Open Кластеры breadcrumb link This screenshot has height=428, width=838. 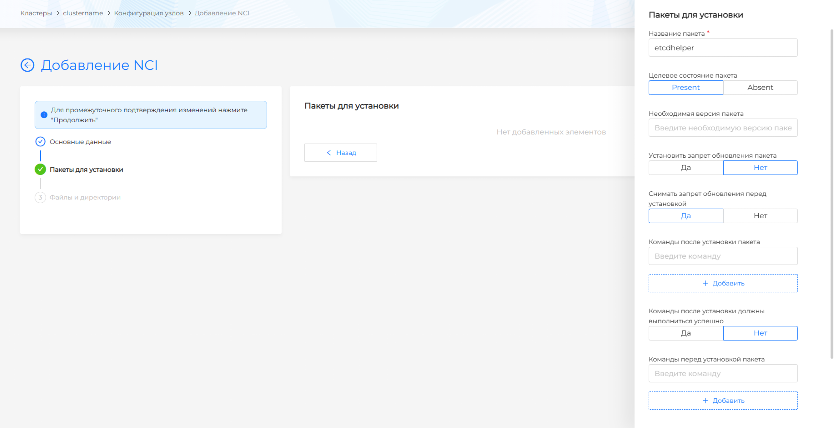36,12
